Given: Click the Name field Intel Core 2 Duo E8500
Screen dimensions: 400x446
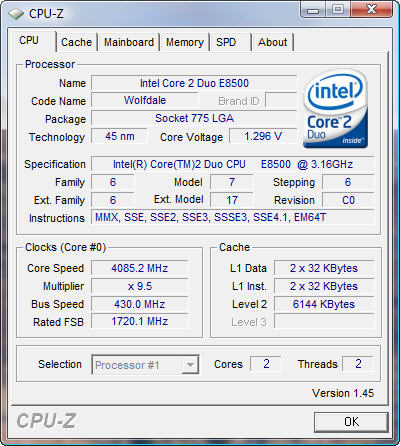Looking at the screenshot, I should pos(194,83).
